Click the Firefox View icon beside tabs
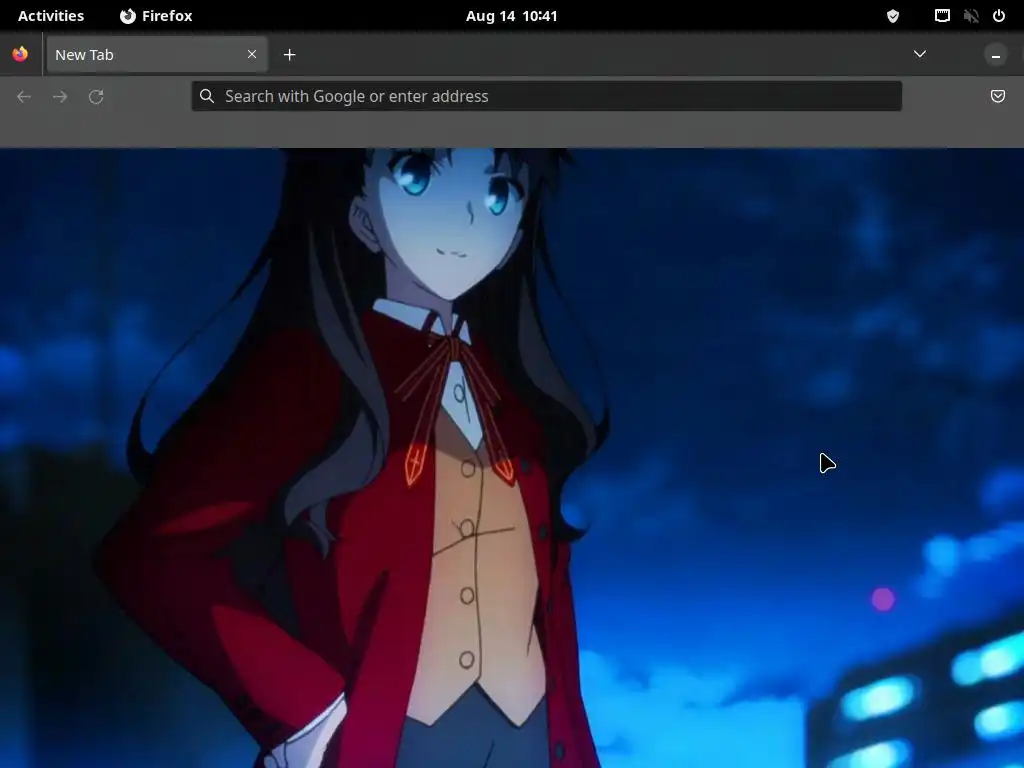The width and height of the screenshot is (1024, 768). [x=20, y=54]
